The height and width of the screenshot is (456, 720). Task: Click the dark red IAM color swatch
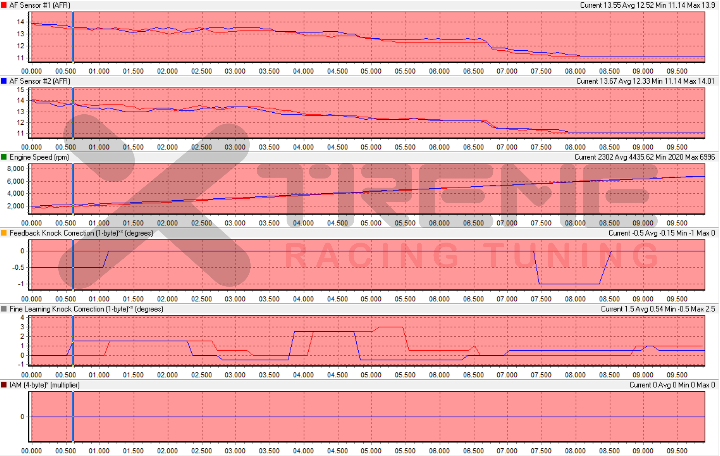coord(4,384)
